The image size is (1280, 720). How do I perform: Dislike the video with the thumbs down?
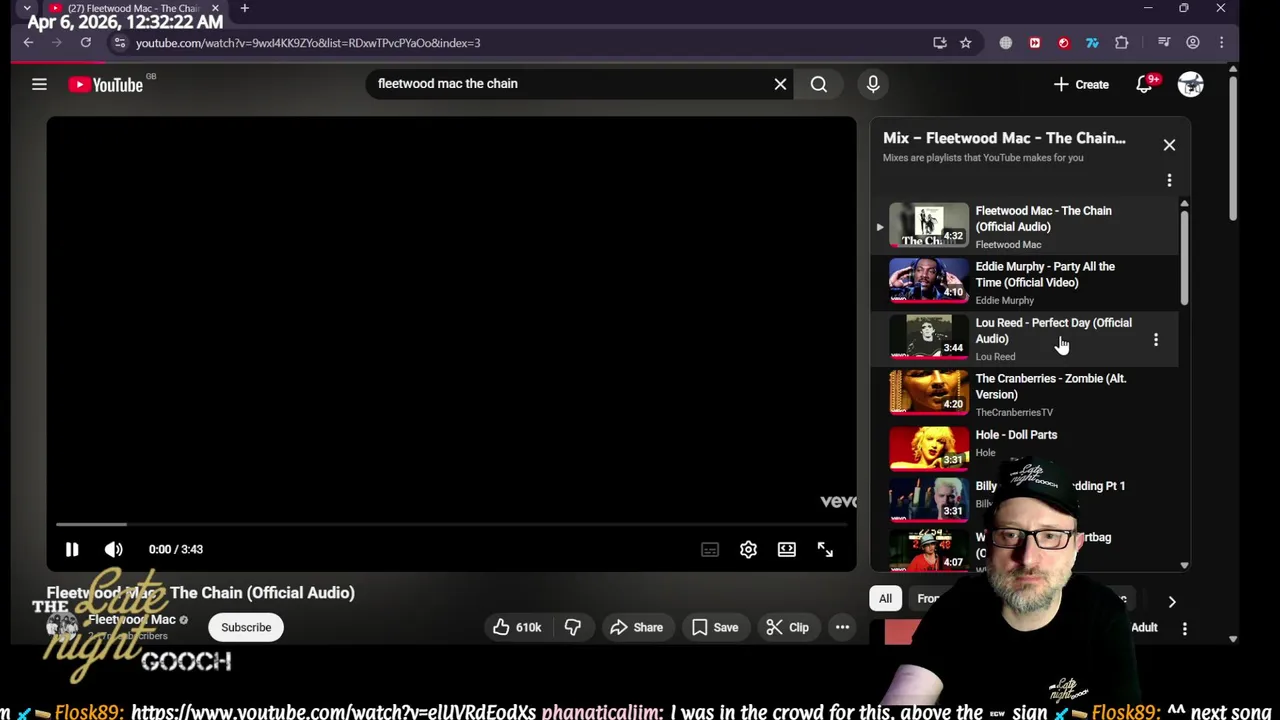573,627
